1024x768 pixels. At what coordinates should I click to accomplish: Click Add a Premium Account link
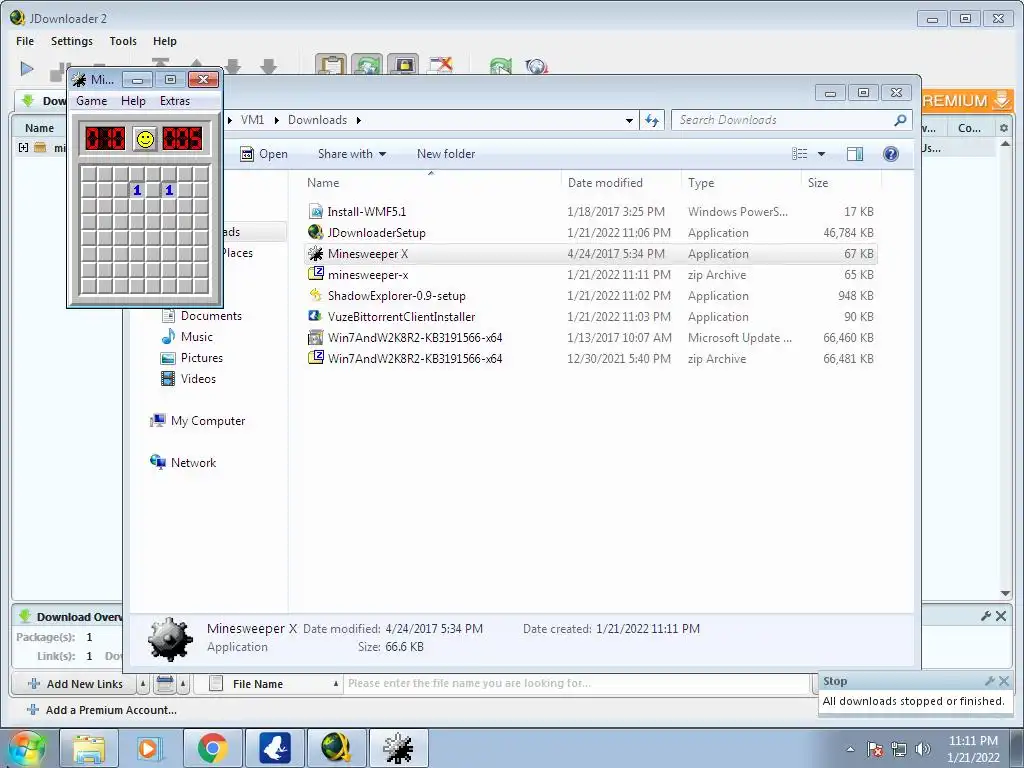point(103,710)
